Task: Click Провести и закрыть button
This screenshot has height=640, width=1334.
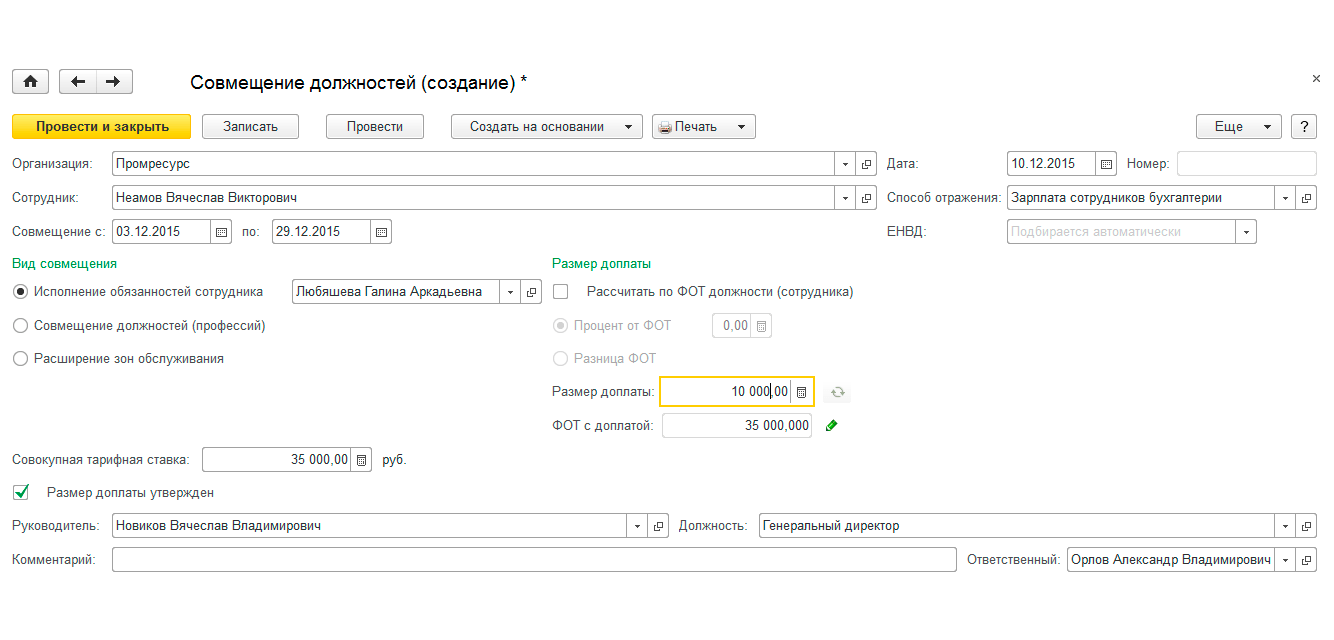Action: pos(101,127)
